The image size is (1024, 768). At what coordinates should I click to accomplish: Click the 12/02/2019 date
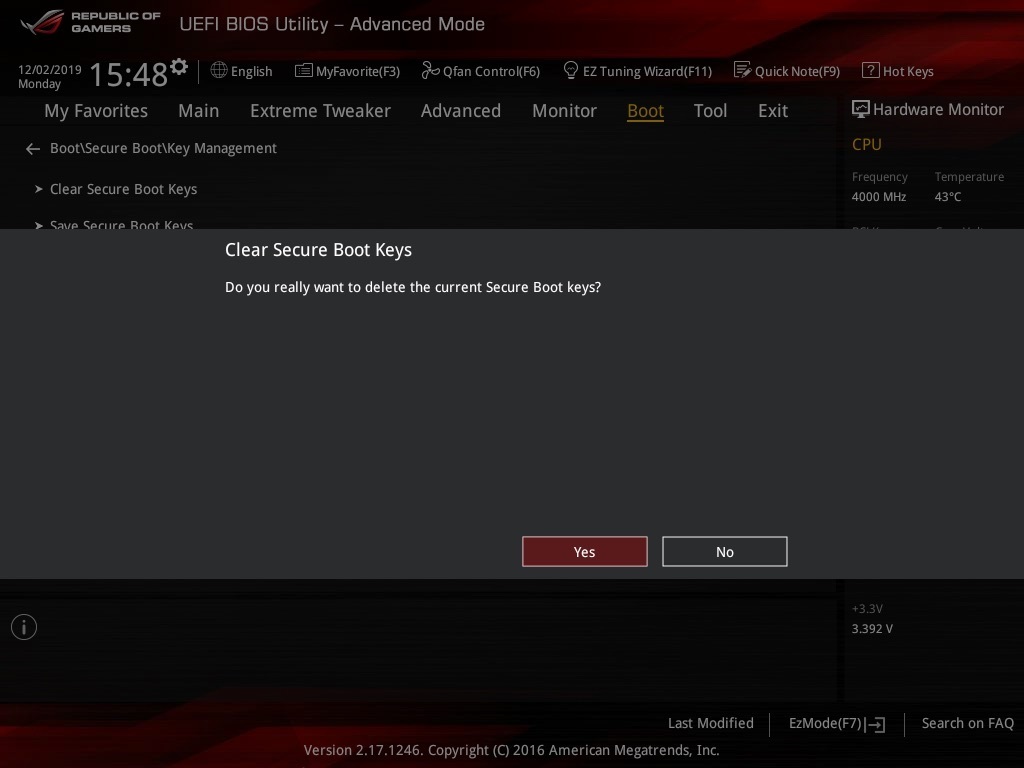tap(50, 69)
